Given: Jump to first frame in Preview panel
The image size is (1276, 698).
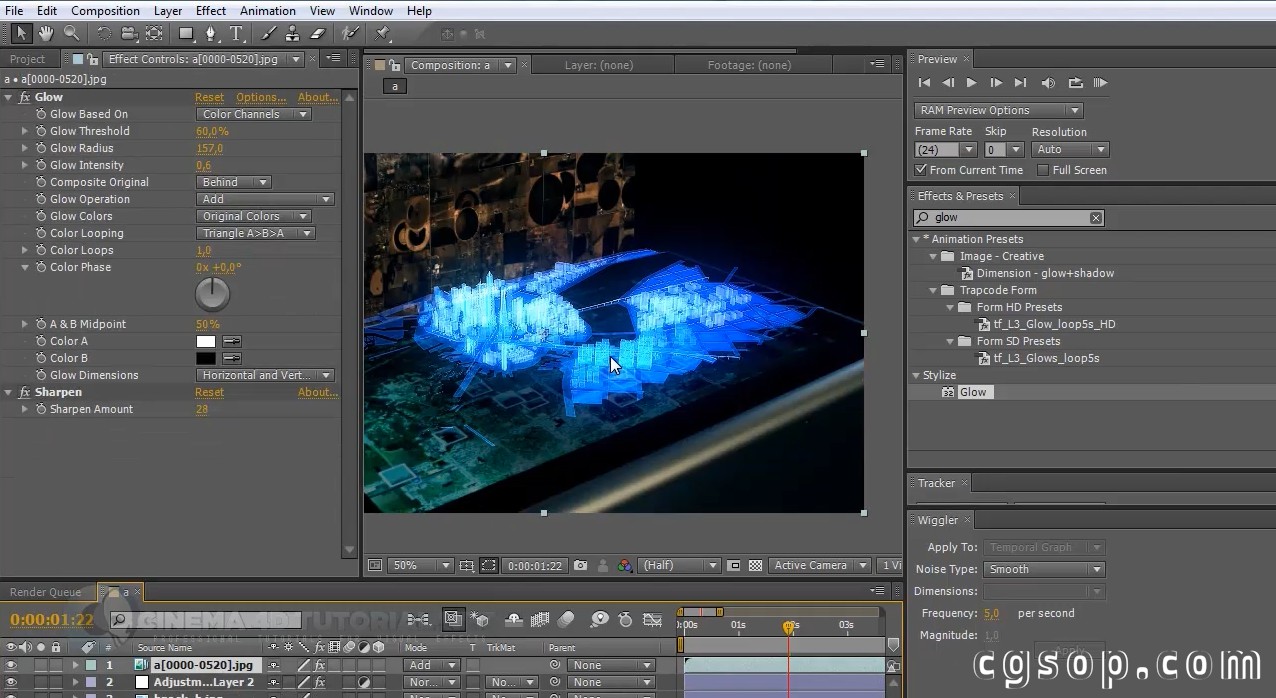Looking at the screenshot, I should (x=924, y=83).
